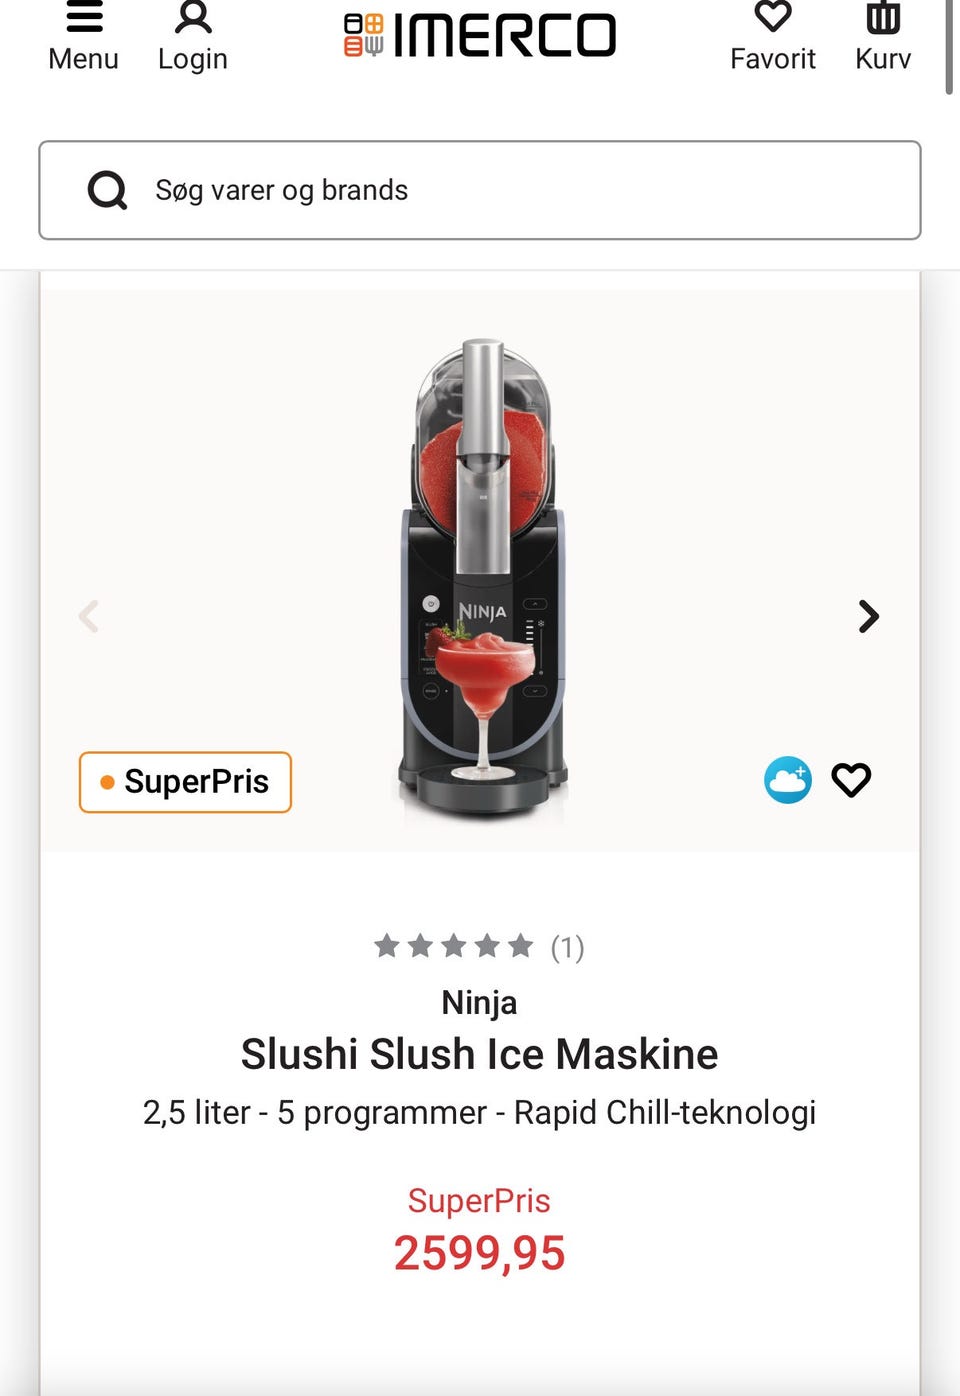960x1396 pixels.
Task: Type in the 'Søg varer og brands' field
Action: (x=520, y=190)
